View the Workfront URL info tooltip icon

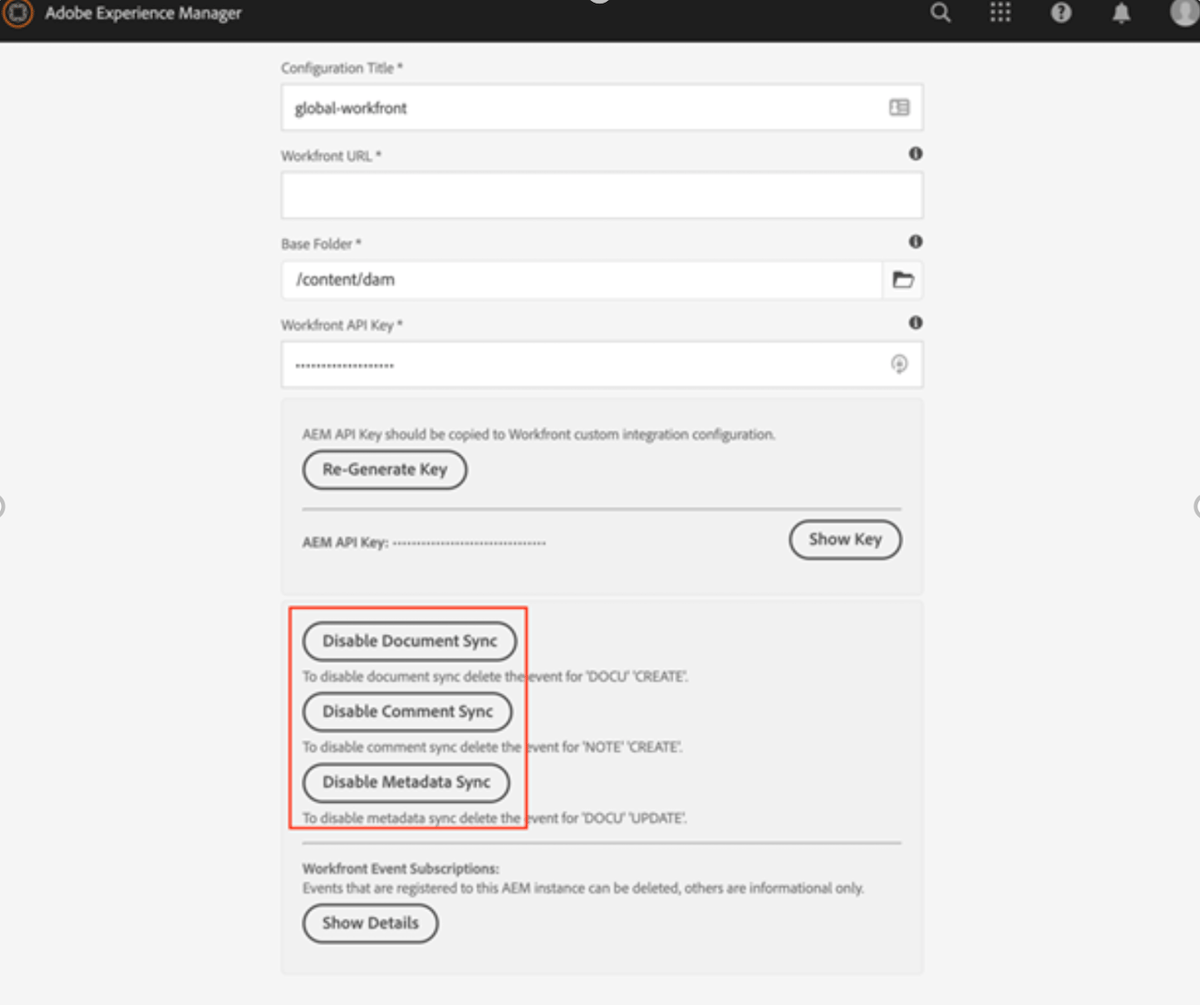tap(916, 153)
